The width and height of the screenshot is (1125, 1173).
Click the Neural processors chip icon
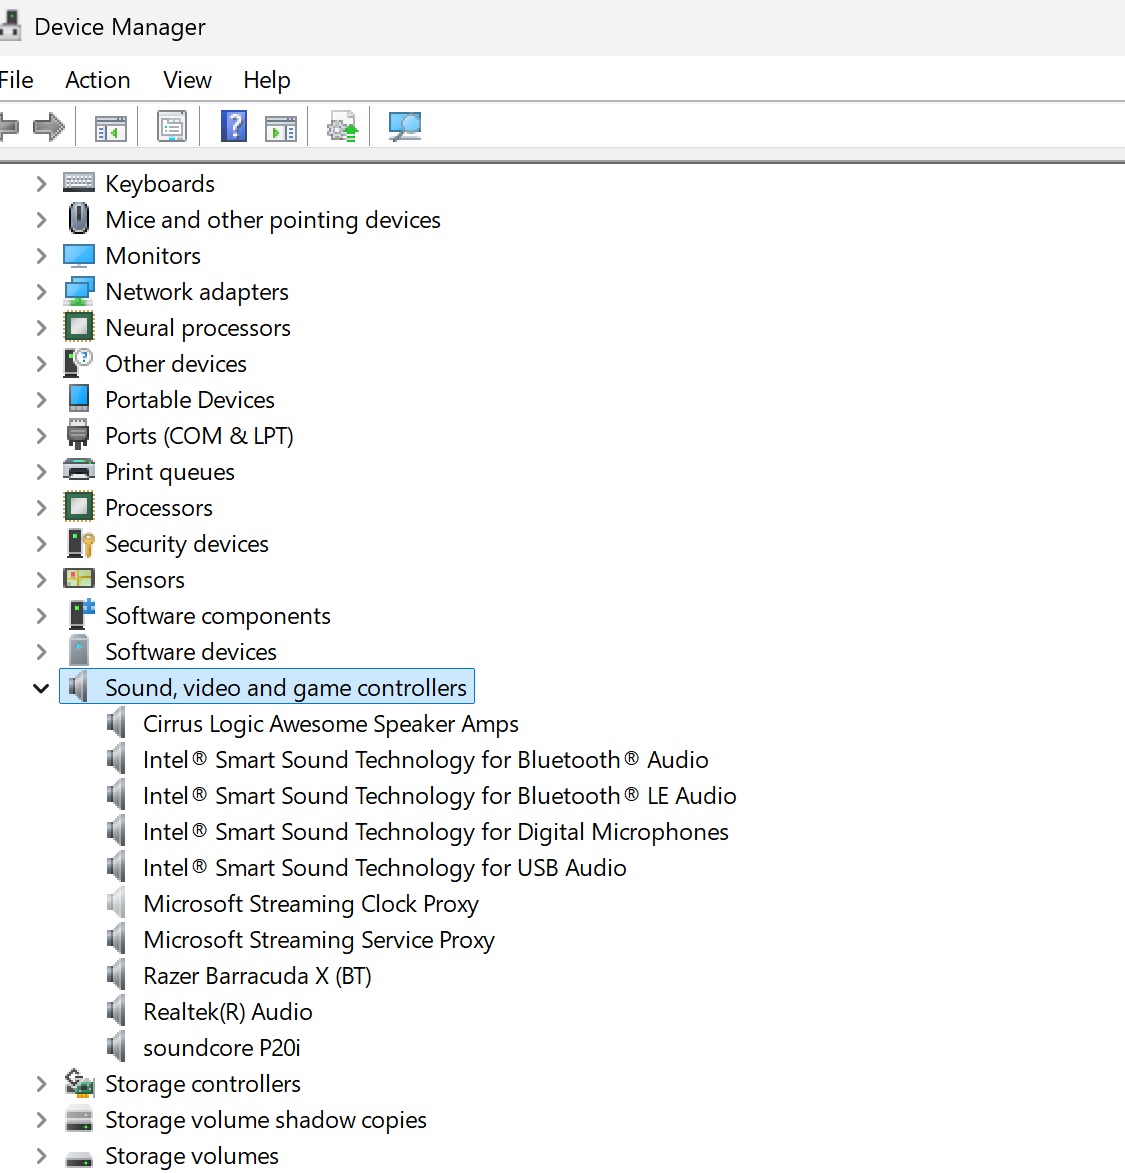(79, 327)
